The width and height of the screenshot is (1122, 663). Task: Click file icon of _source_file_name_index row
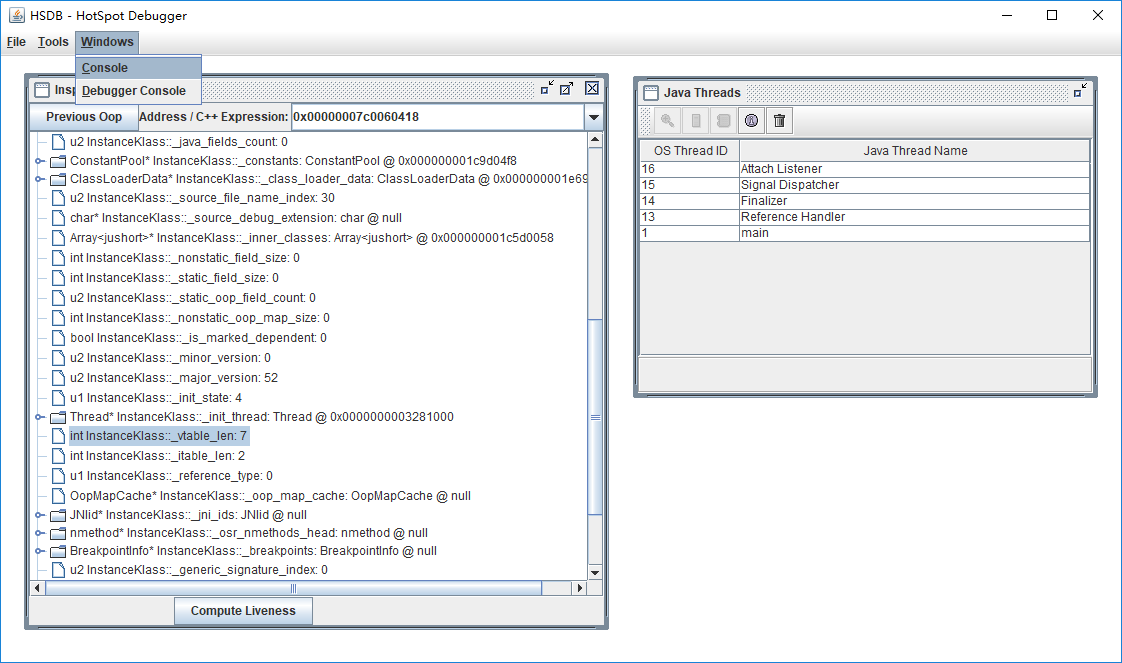pos(59,198)
